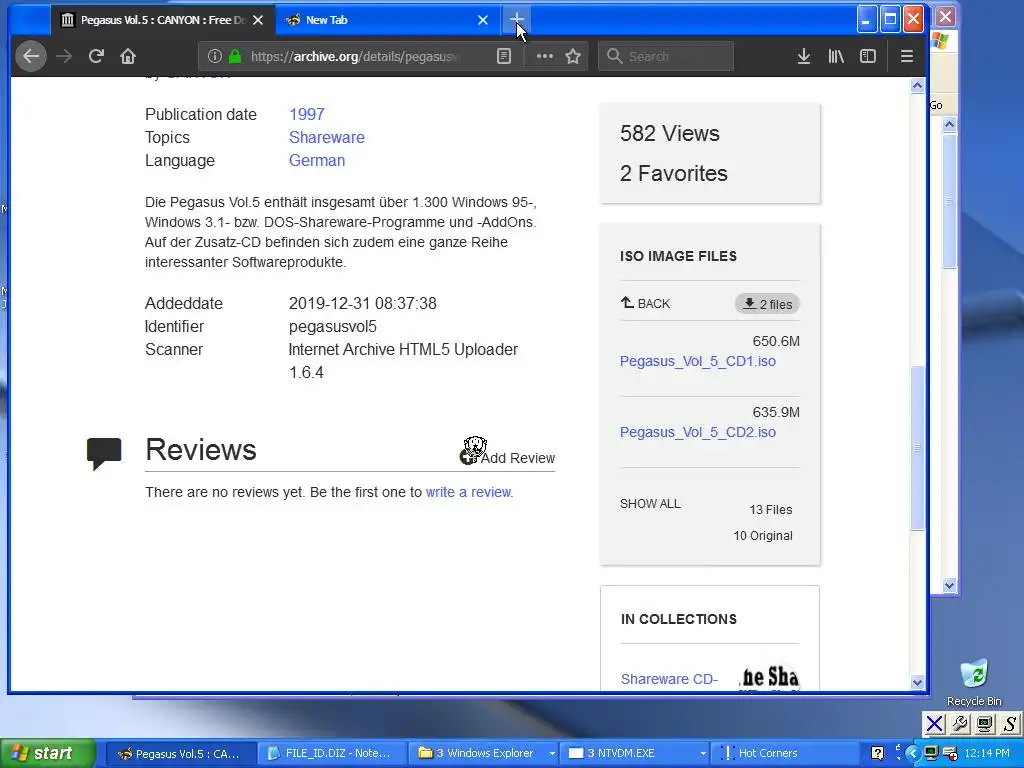
Task: Open the Shareware topic link
Action: pyautogui.click(x=327, y=137)
